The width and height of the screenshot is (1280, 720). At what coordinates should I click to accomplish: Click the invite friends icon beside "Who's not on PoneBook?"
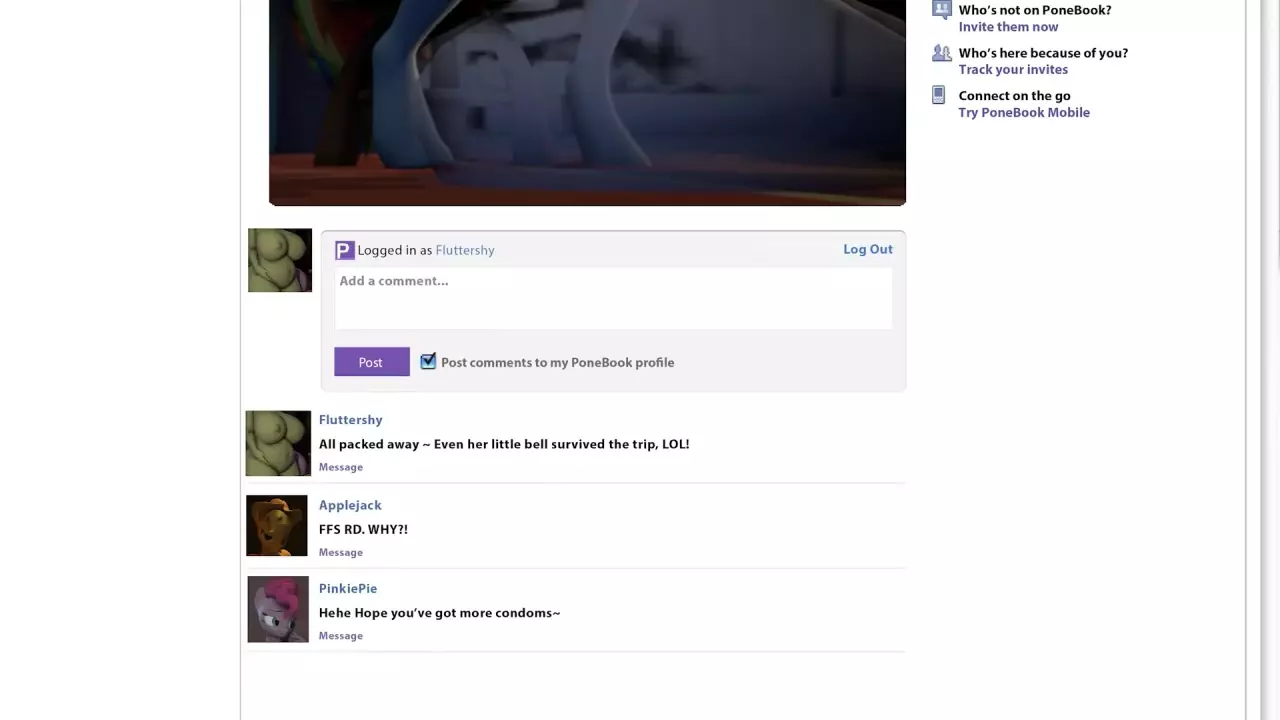point(940,10)
